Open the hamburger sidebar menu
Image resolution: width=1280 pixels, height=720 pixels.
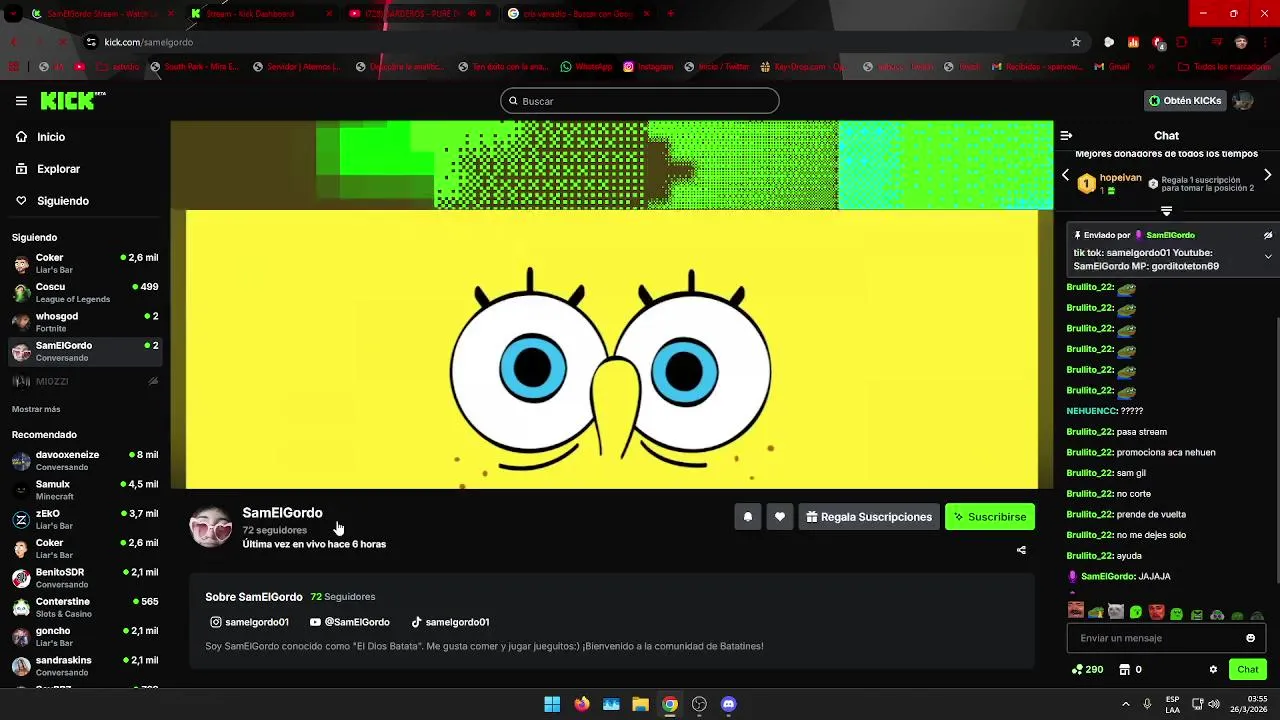[x=21, y=100]
